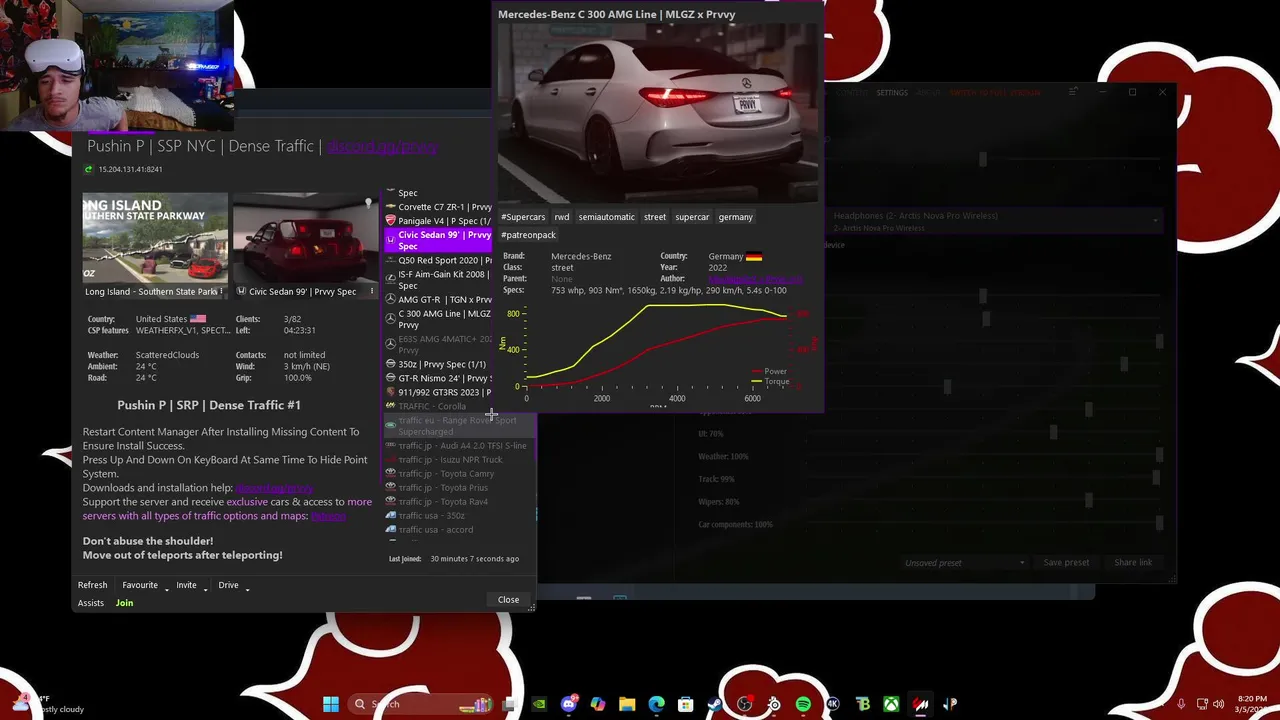This screenshot has height=720, width=1280.
Task: Select the highlighted Civic Sedan 99' entry
Action: coord(438,240)
